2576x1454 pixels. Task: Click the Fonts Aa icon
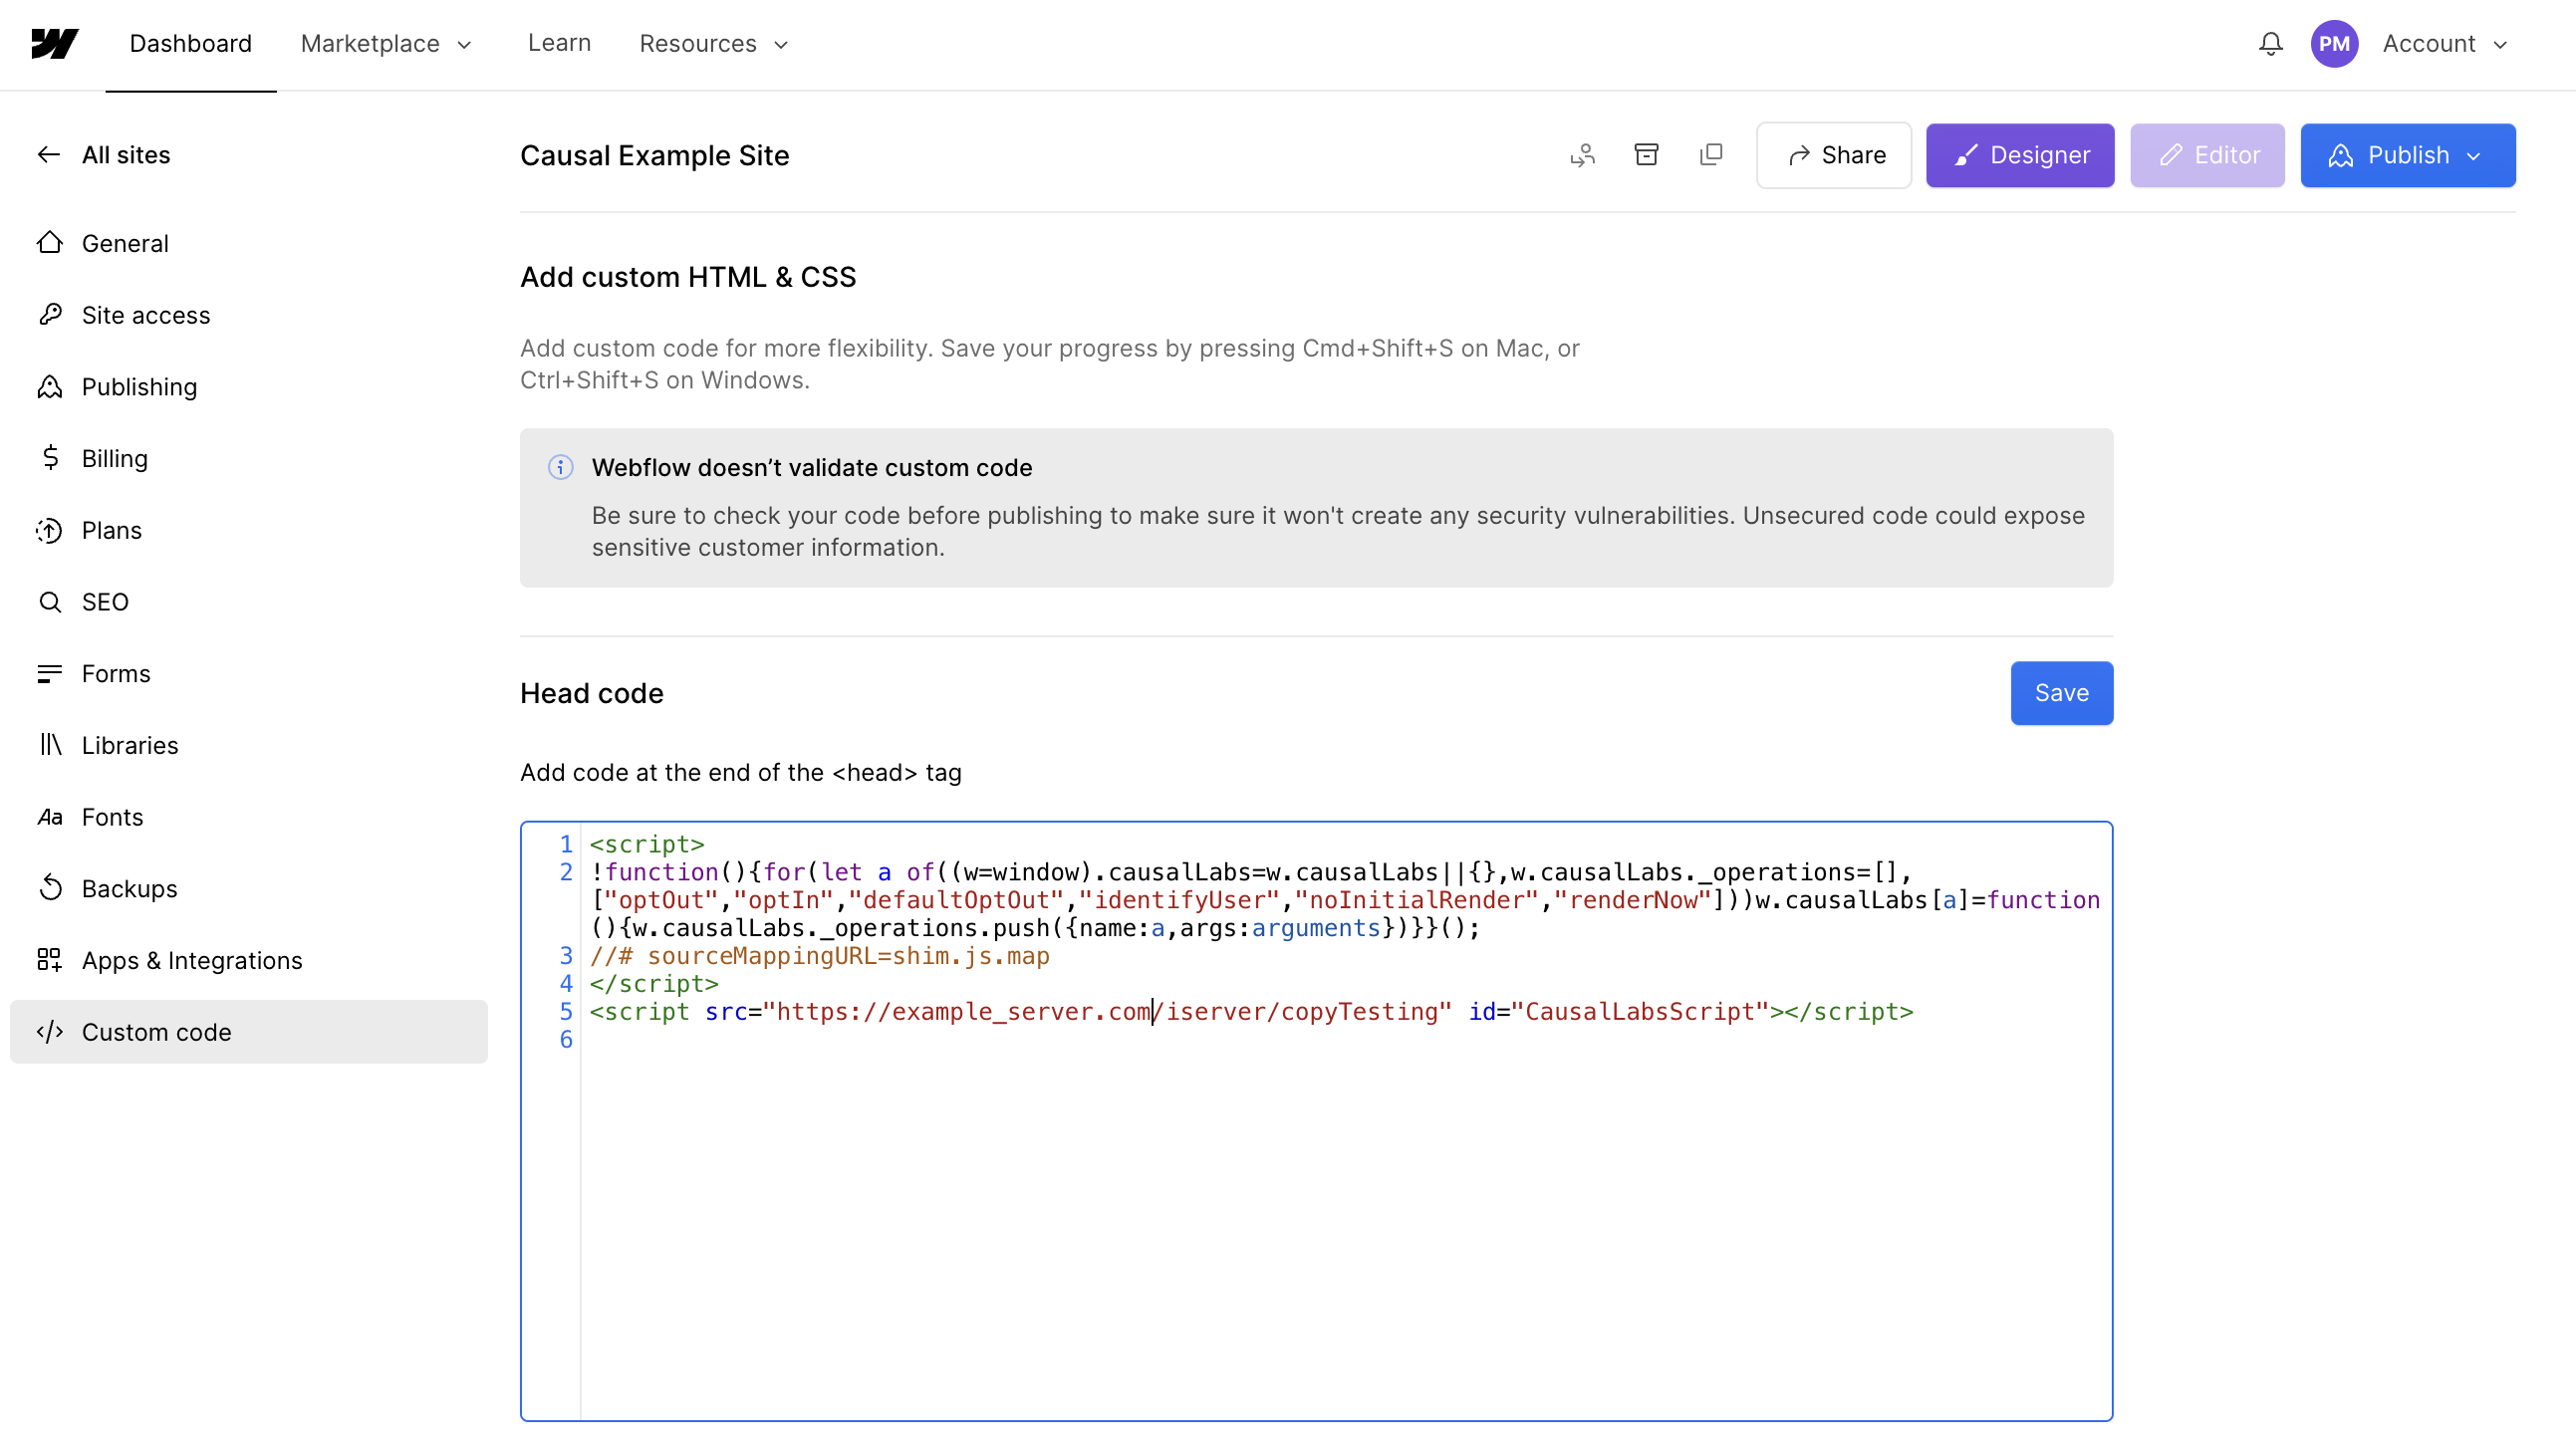[x=50, y=818]
